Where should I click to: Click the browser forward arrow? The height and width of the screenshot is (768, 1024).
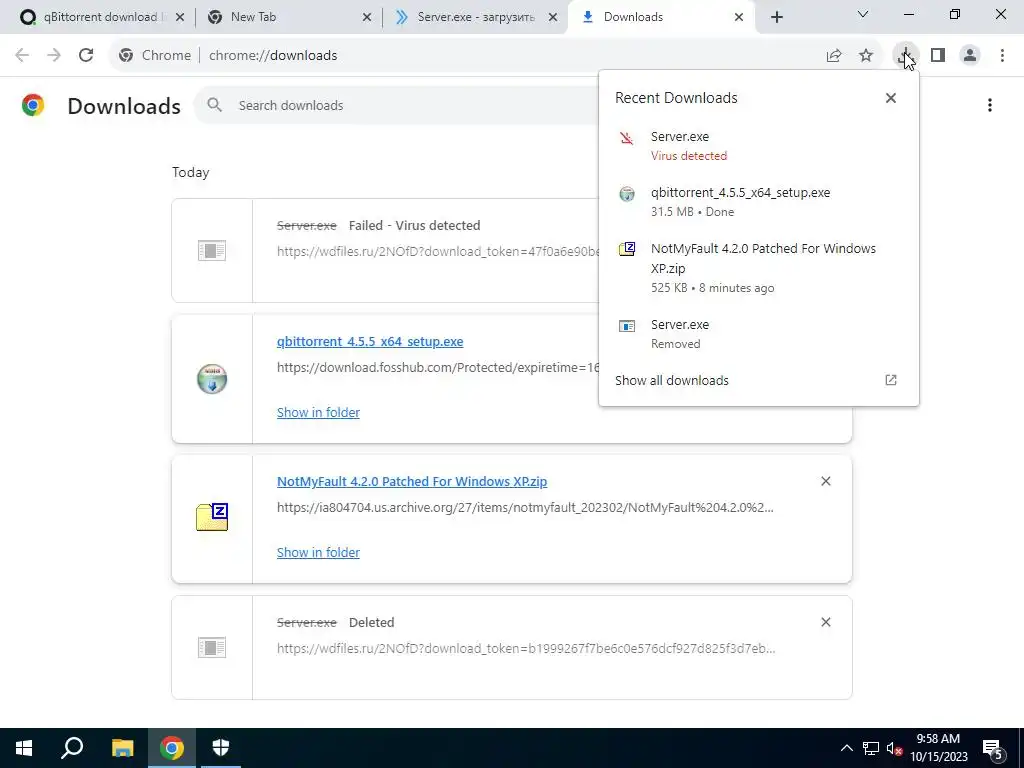pos(54,55)
